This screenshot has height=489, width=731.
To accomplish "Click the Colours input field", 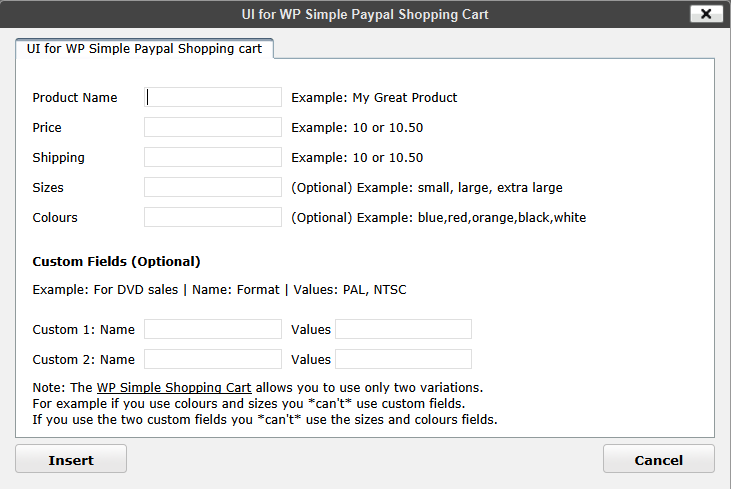I will 213,217.
